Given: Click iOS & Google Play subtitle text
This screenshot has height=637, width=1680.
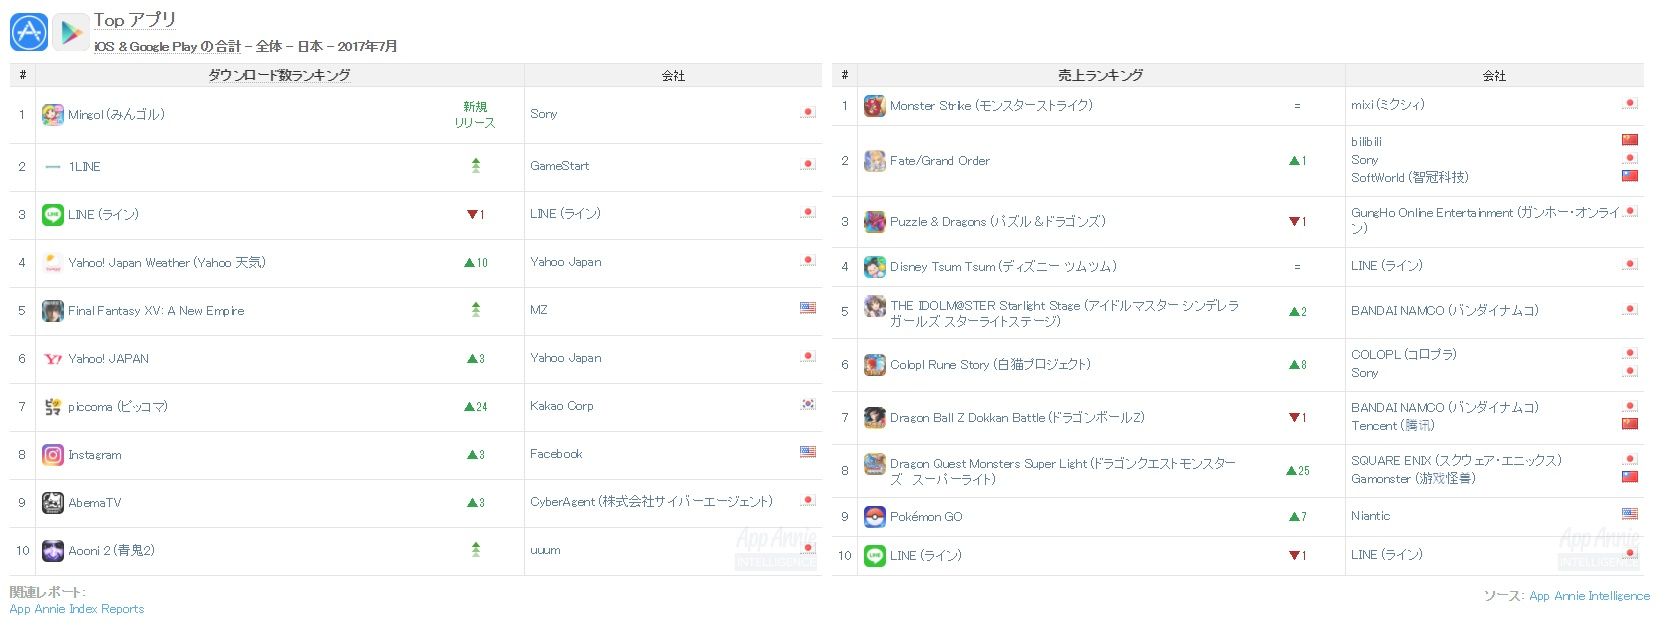Looking at the screenshot, I should tap(245, 46).
